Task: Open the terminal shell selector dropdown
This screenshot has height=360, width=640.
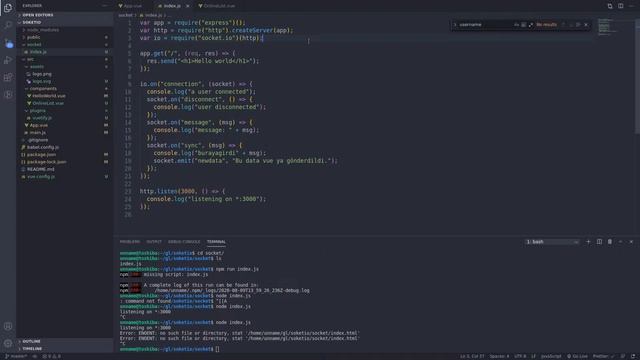Action: tap(552, 242)
